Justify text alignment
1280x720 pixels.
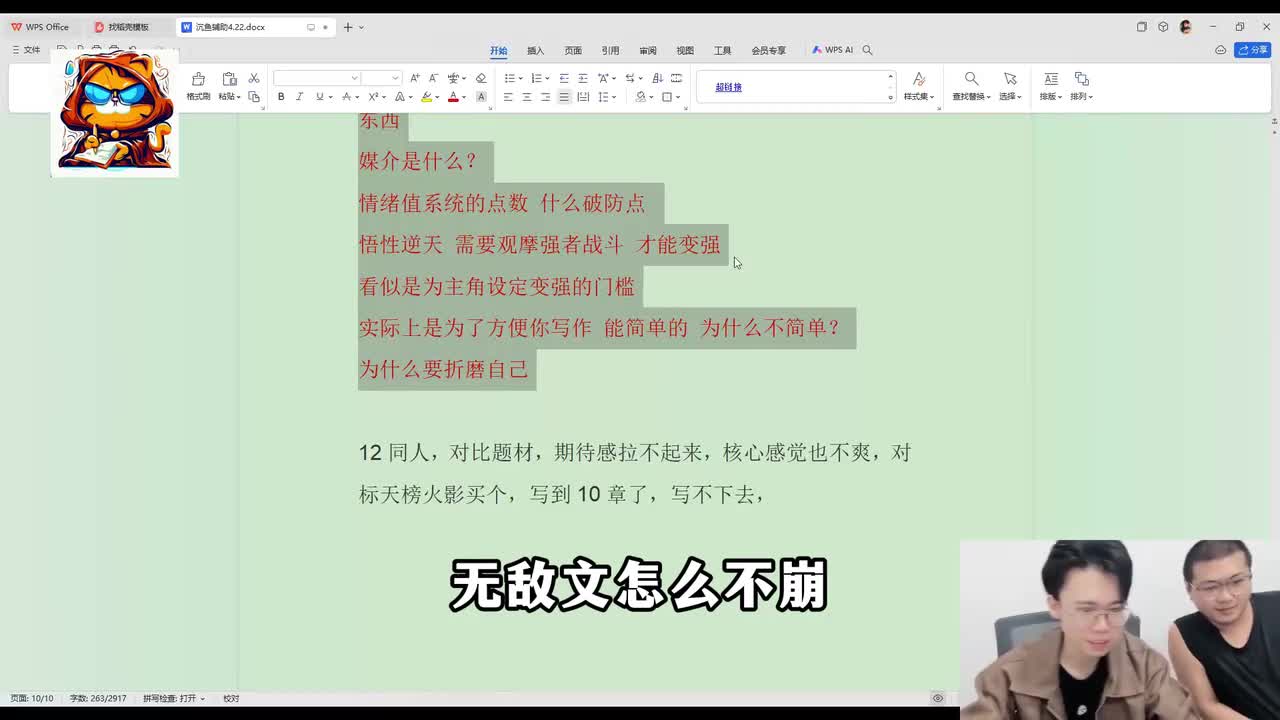click(x=564, y=97)
